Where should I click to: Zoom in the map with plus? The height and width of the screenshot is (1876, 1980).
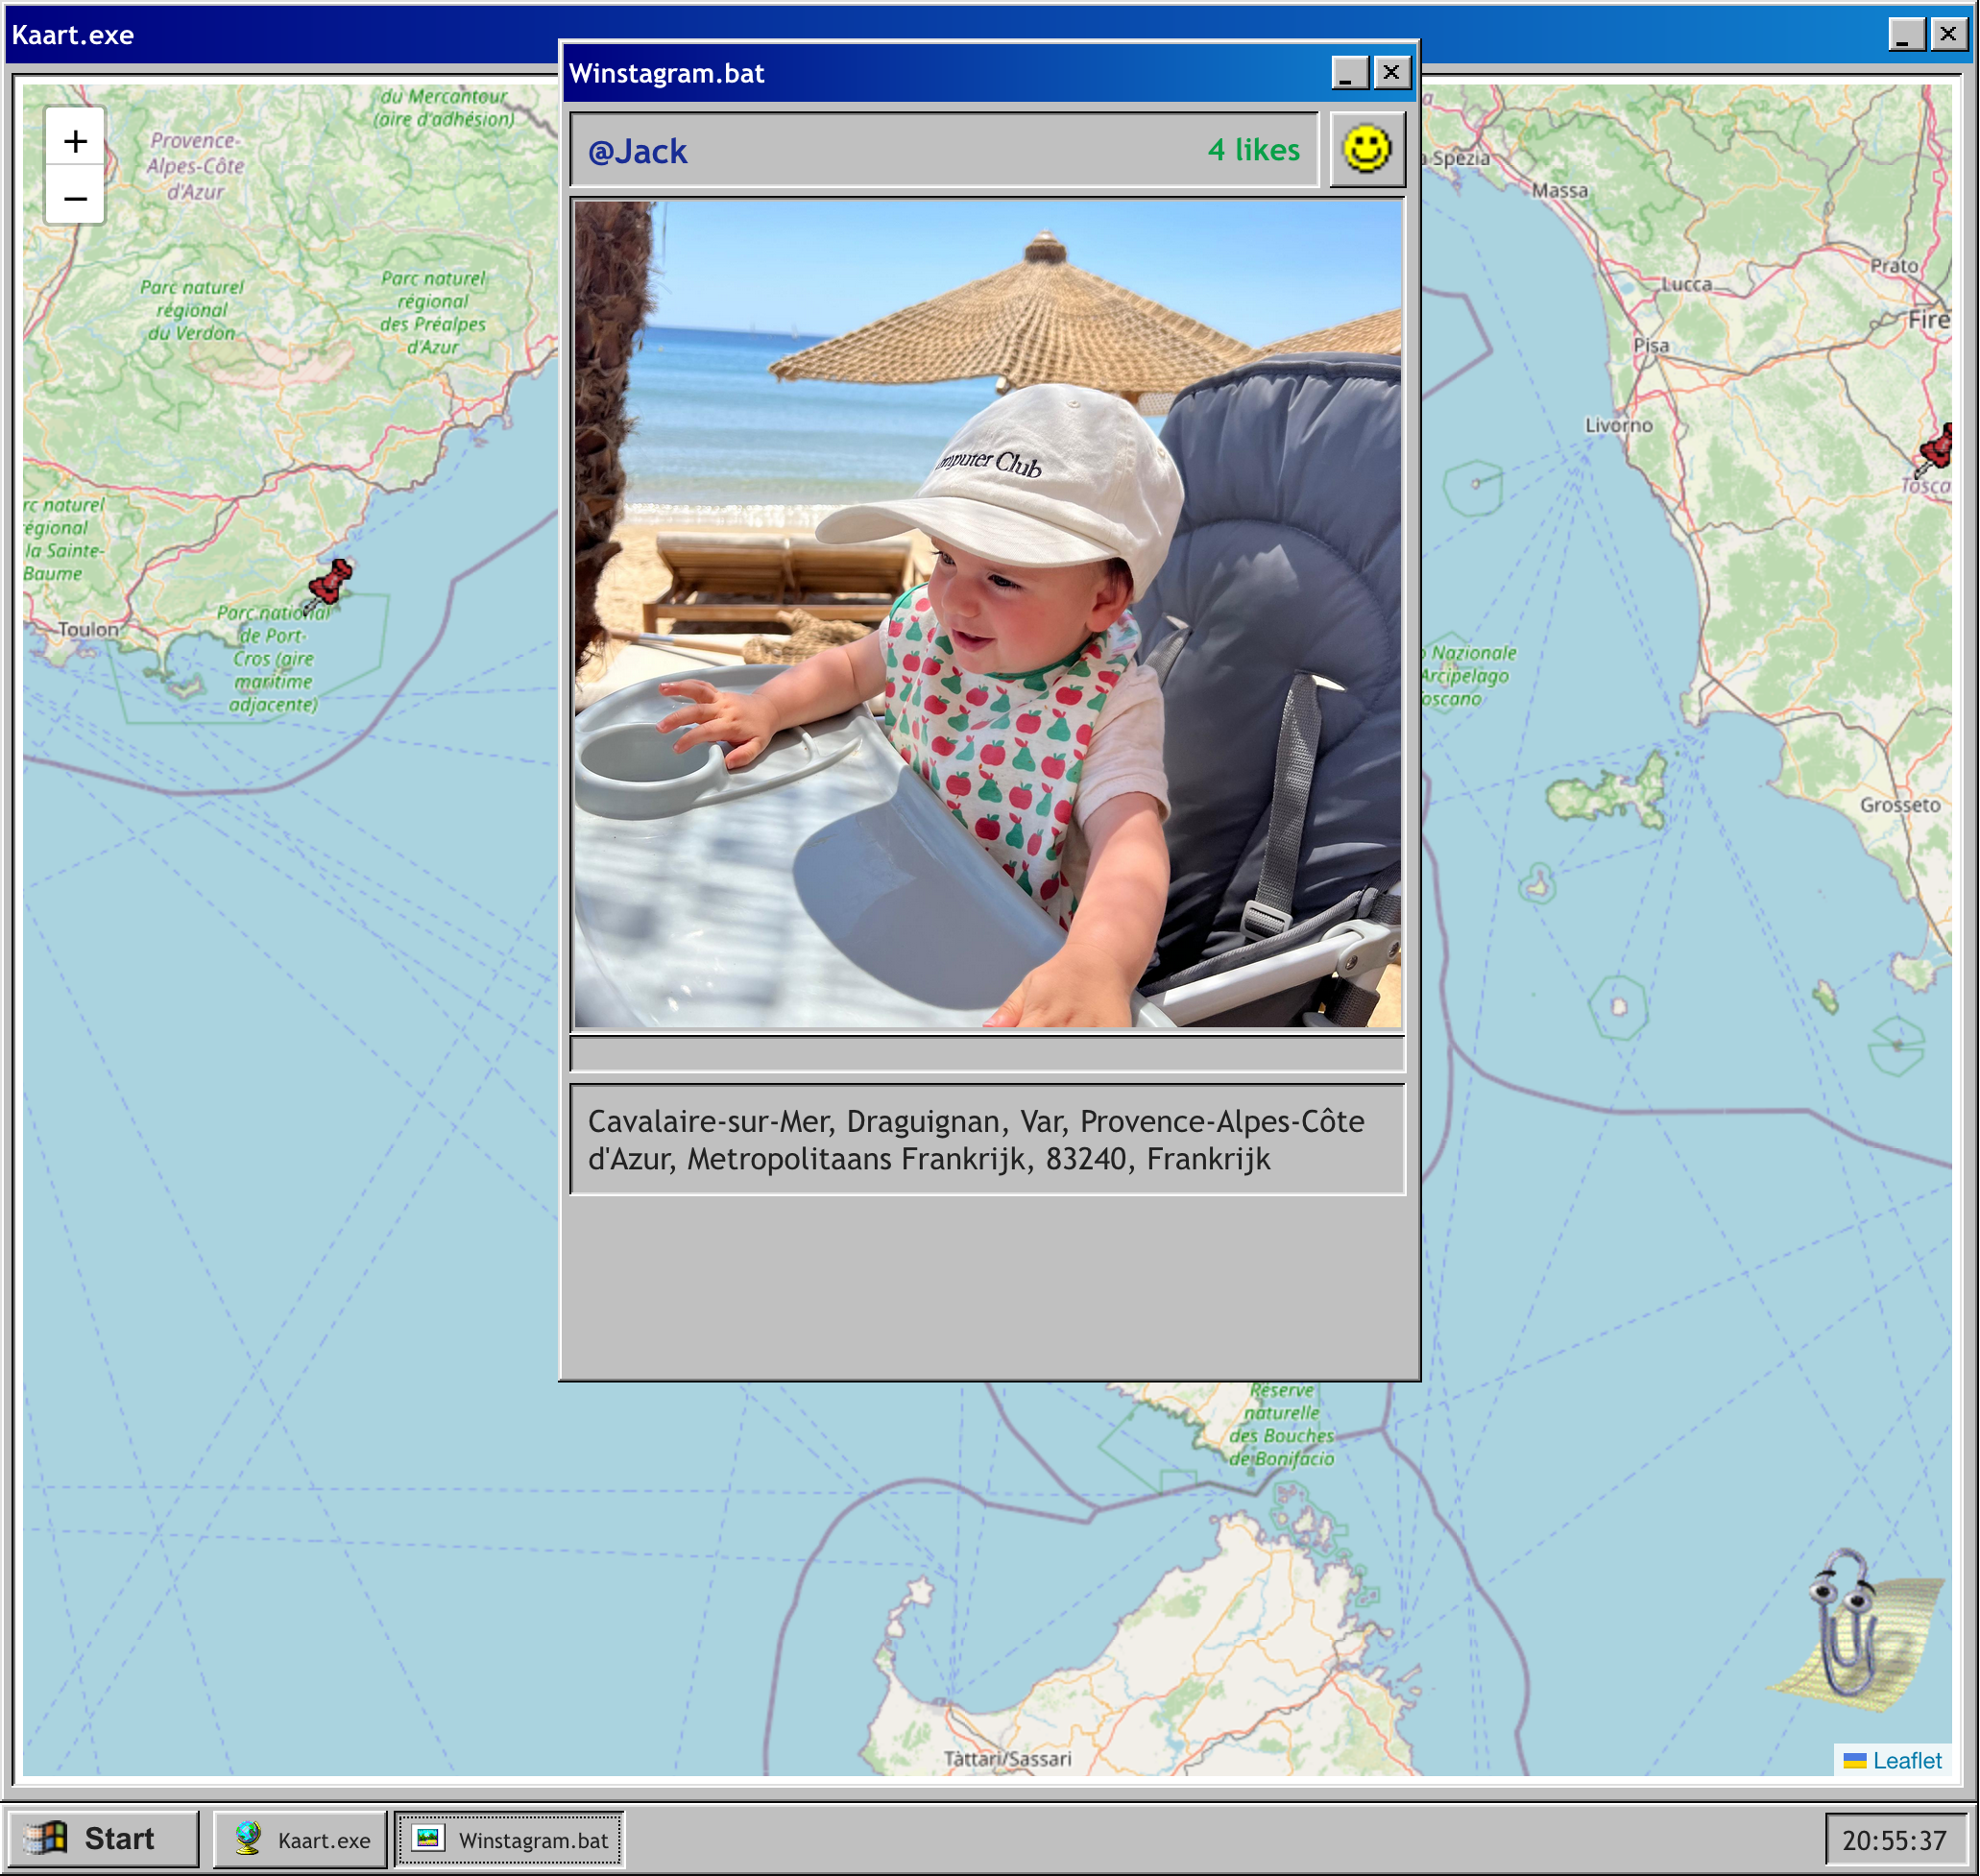point(75,141)
